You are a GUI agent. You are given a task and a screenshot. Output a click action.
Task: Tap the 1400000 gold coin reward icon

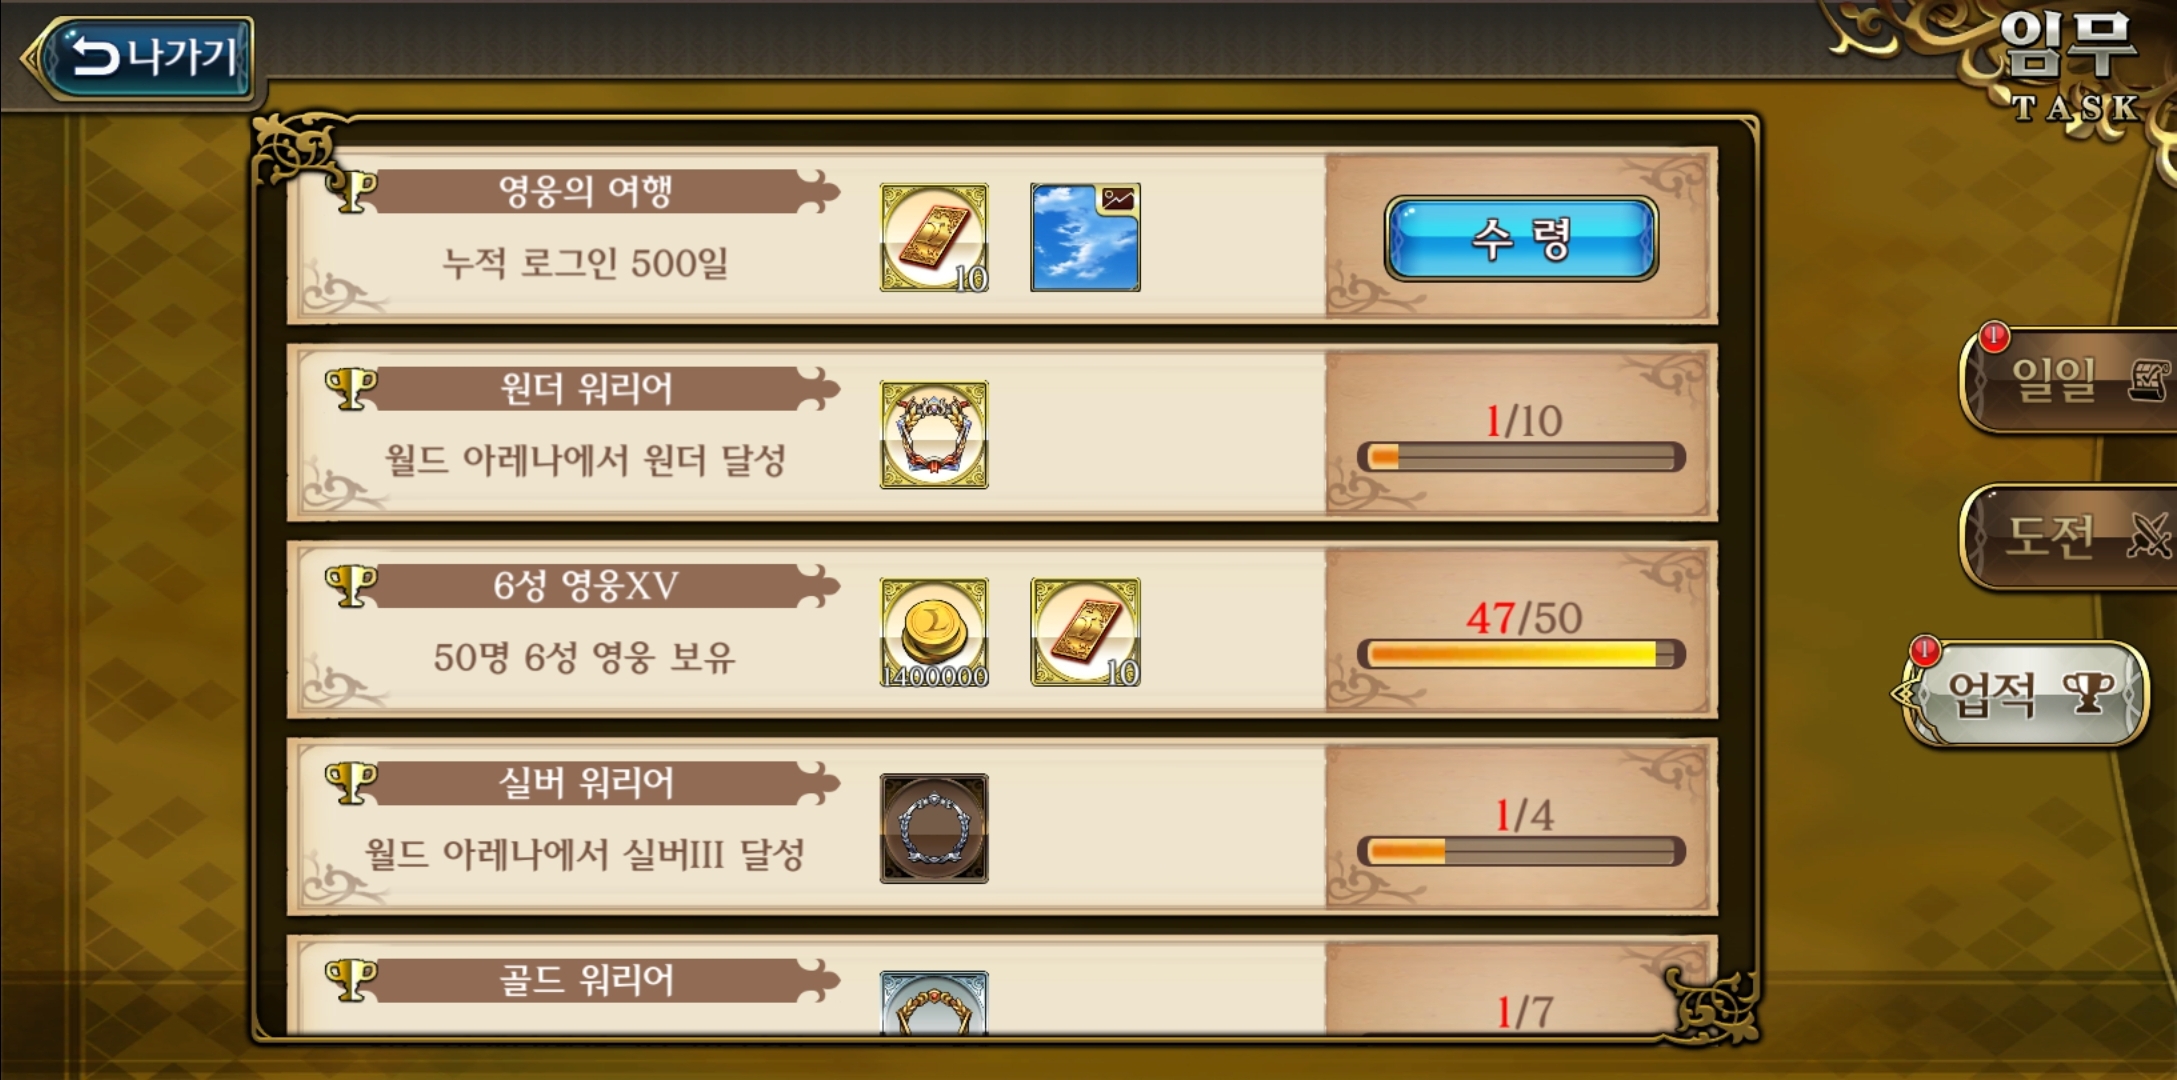click(x=934, y=632)
